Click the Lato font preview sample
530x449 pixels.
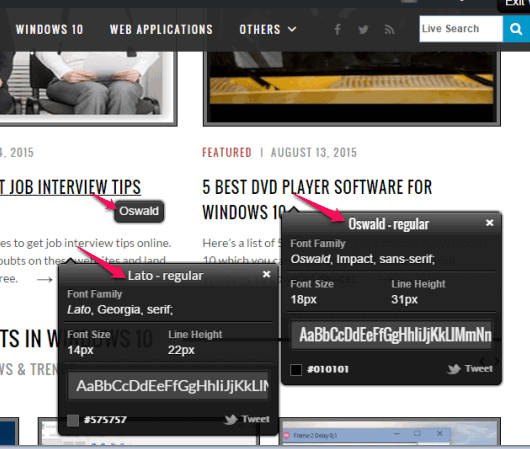(169, 385)
